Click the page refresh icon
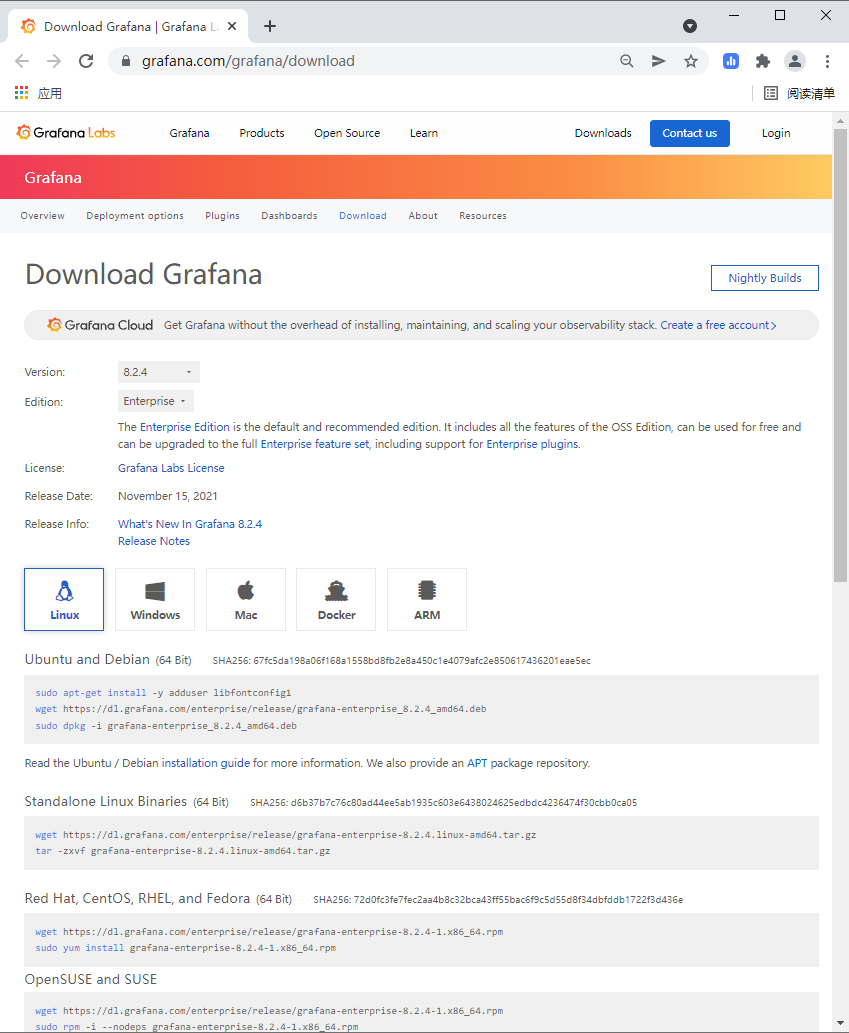The height and width of the screenshot is (1033, 849). (x=86, y=61)
